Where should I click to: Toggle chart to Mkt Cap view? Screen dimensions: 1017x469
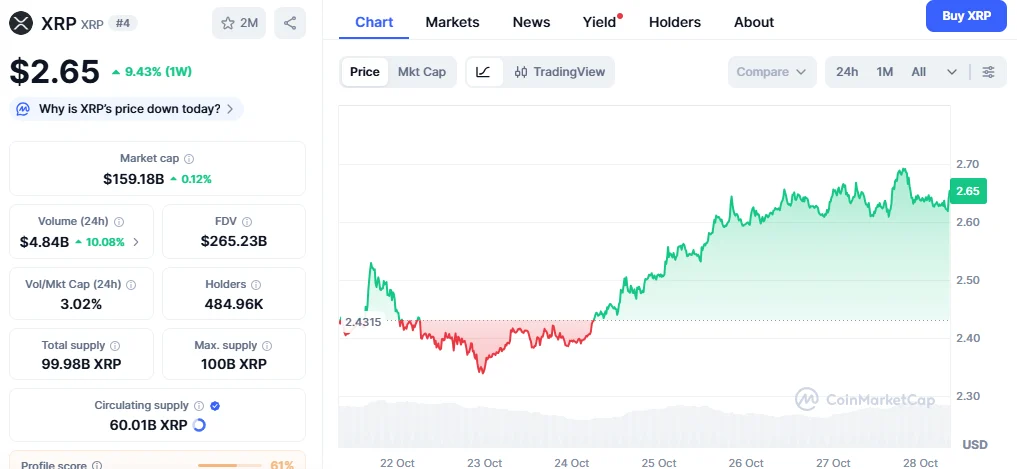[422, 72]
